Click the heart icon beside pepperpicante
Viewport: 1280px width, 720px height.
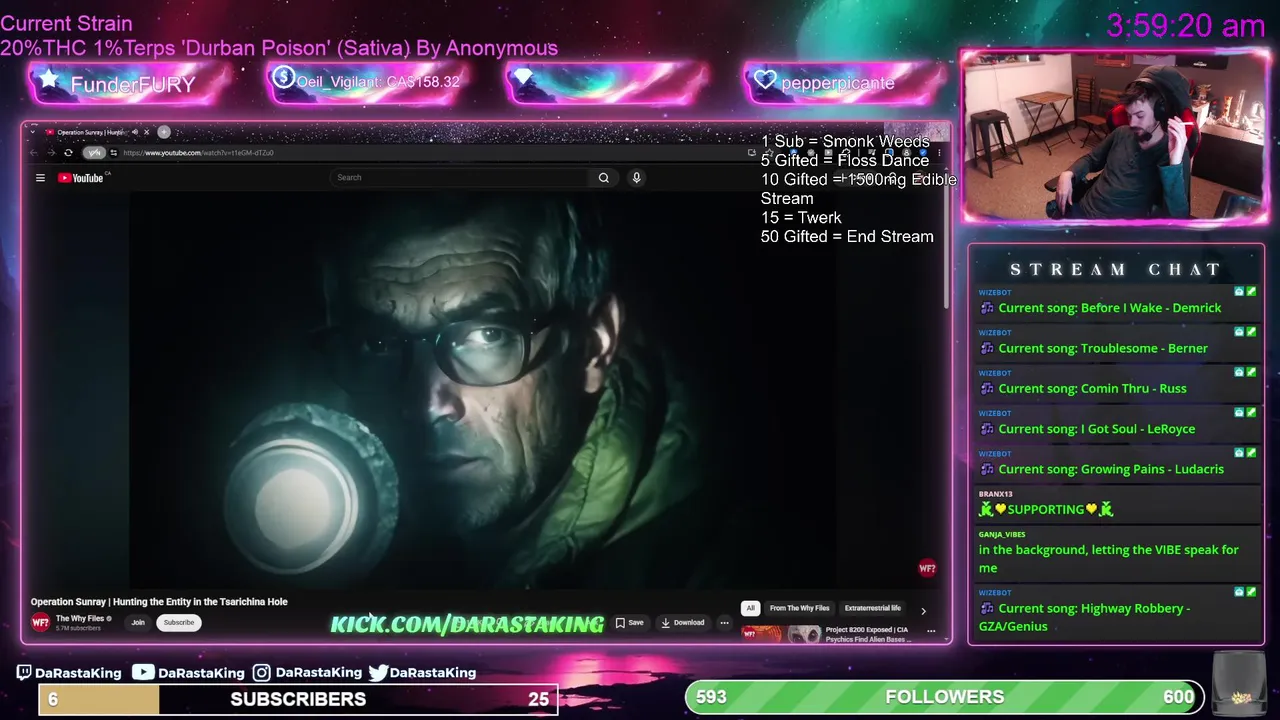coord(766,80)
